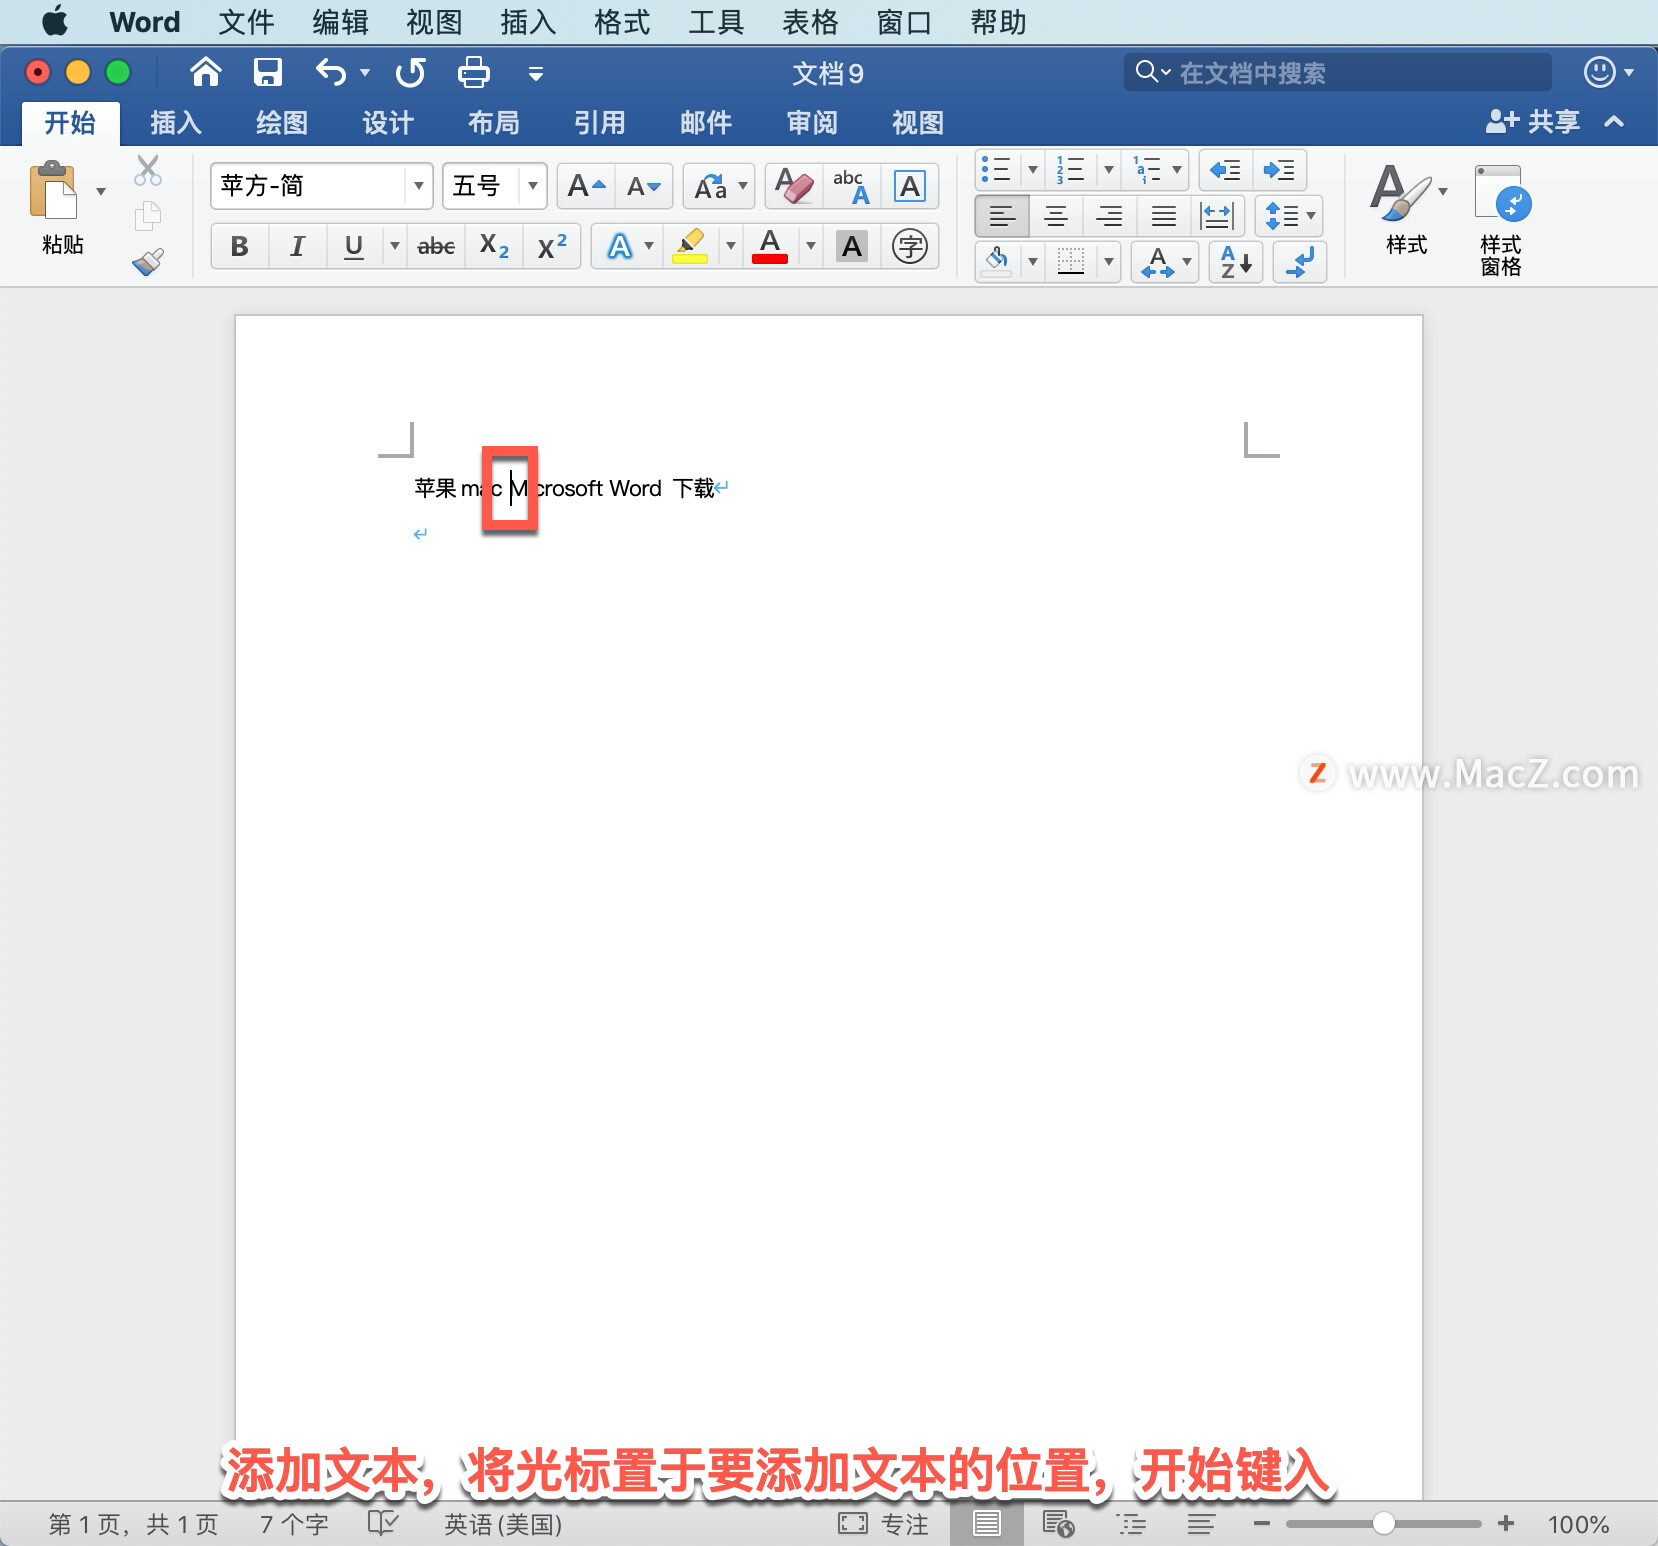Switch to web layout view in status bar
The image size is (1658, 1546).
click(1058, 1523)
